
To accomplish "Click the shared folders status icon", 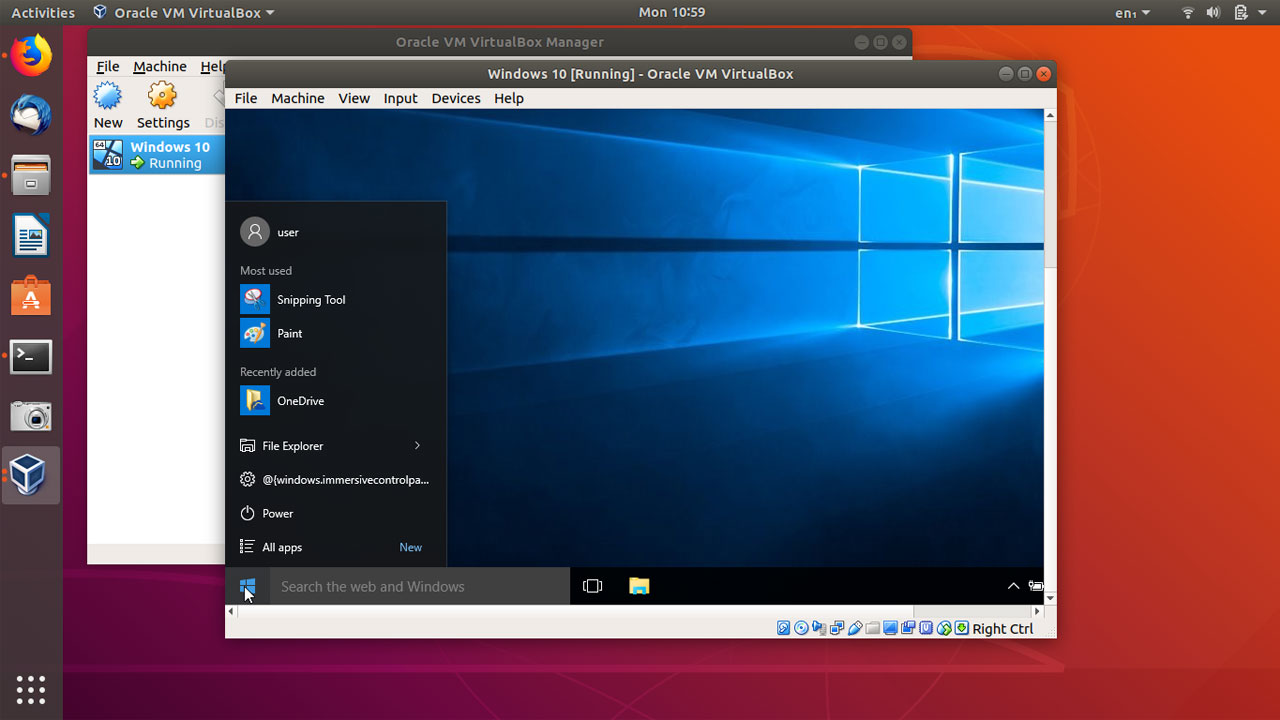I will [x=872, y=627].
